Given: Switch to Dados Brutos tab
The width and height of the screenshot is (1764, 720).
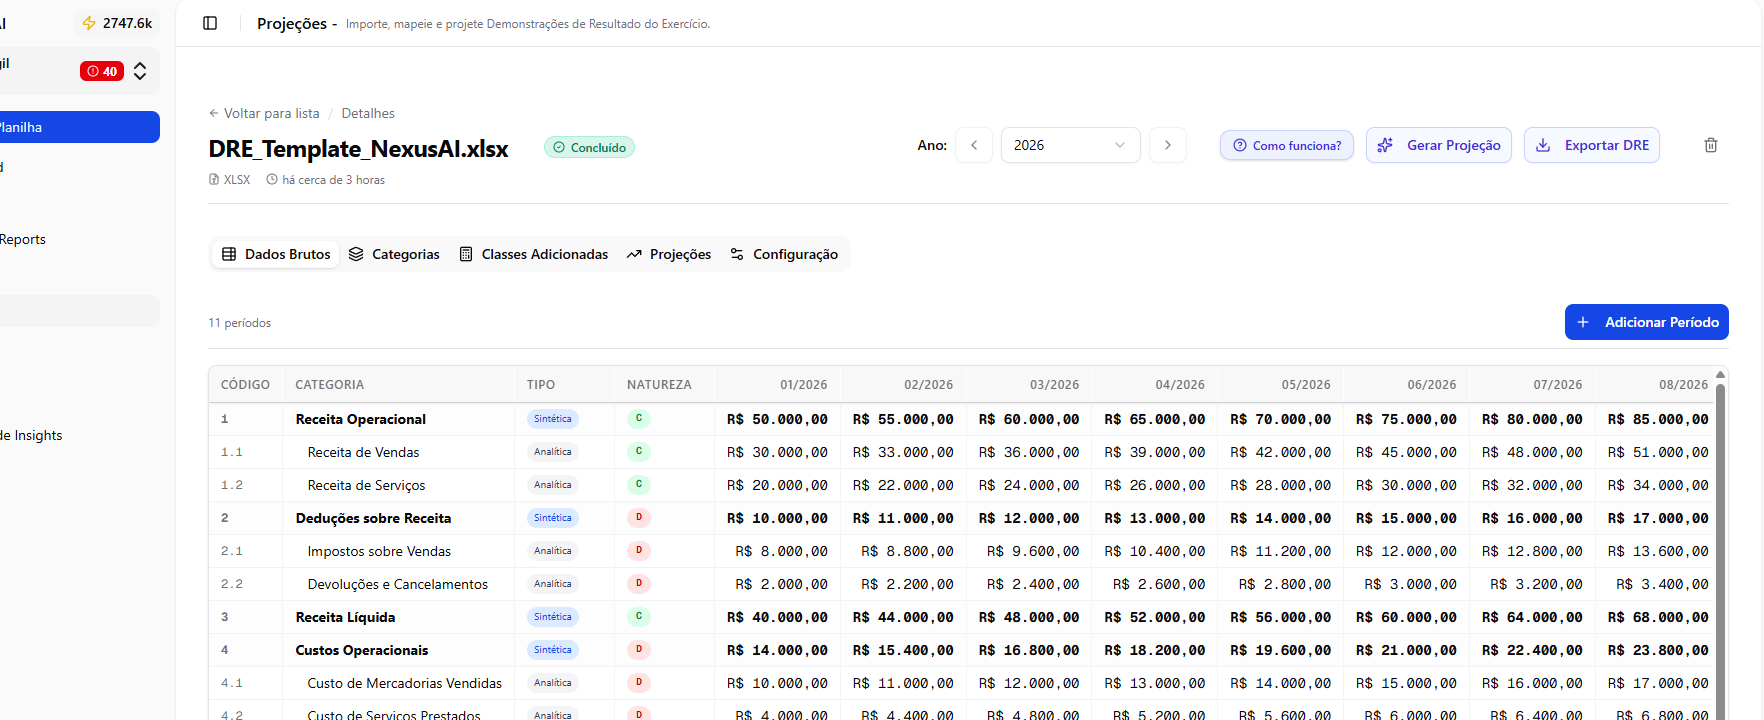Looking at the screenshot, I should tap(276, 254).
